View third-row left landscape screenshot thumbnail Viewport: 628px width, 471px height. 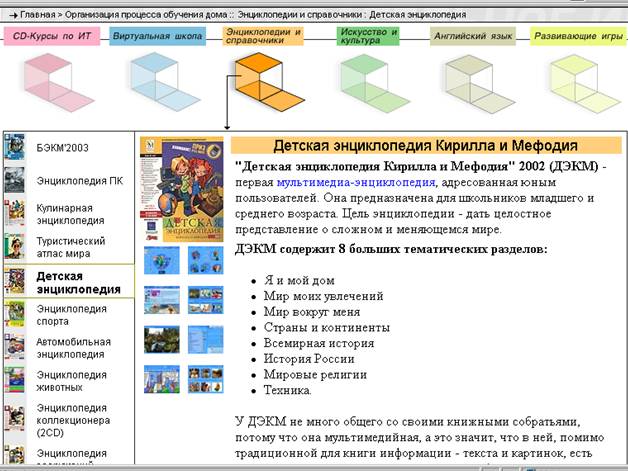(x=162, y=339)
